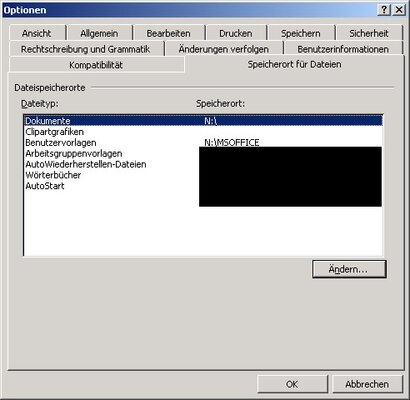Click the Ändern... button

coord(349,269)
